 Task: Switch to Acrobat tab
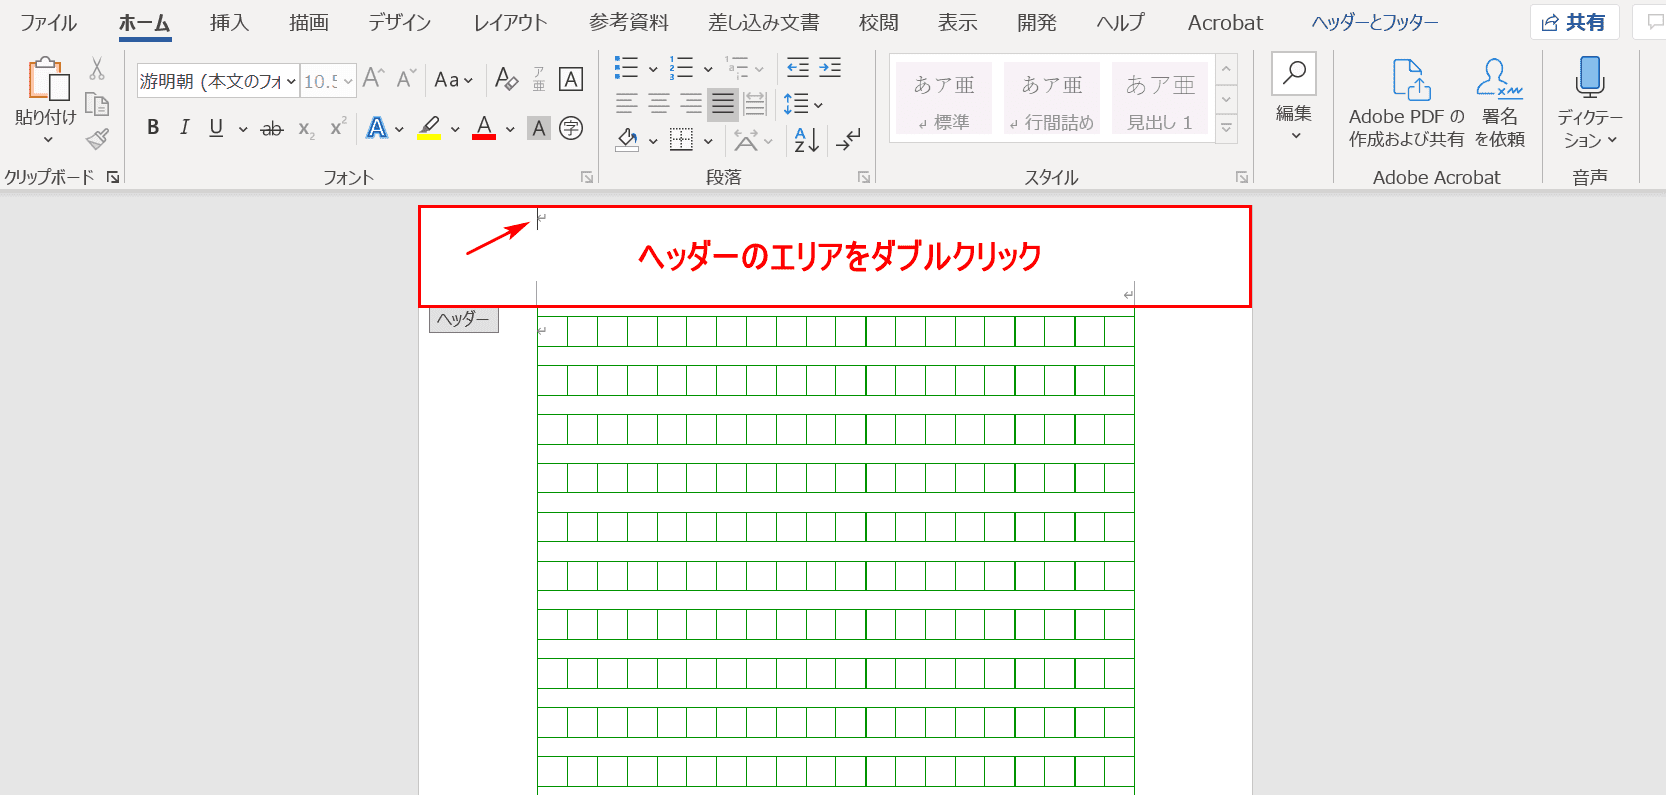click(x=1225, y=22)
